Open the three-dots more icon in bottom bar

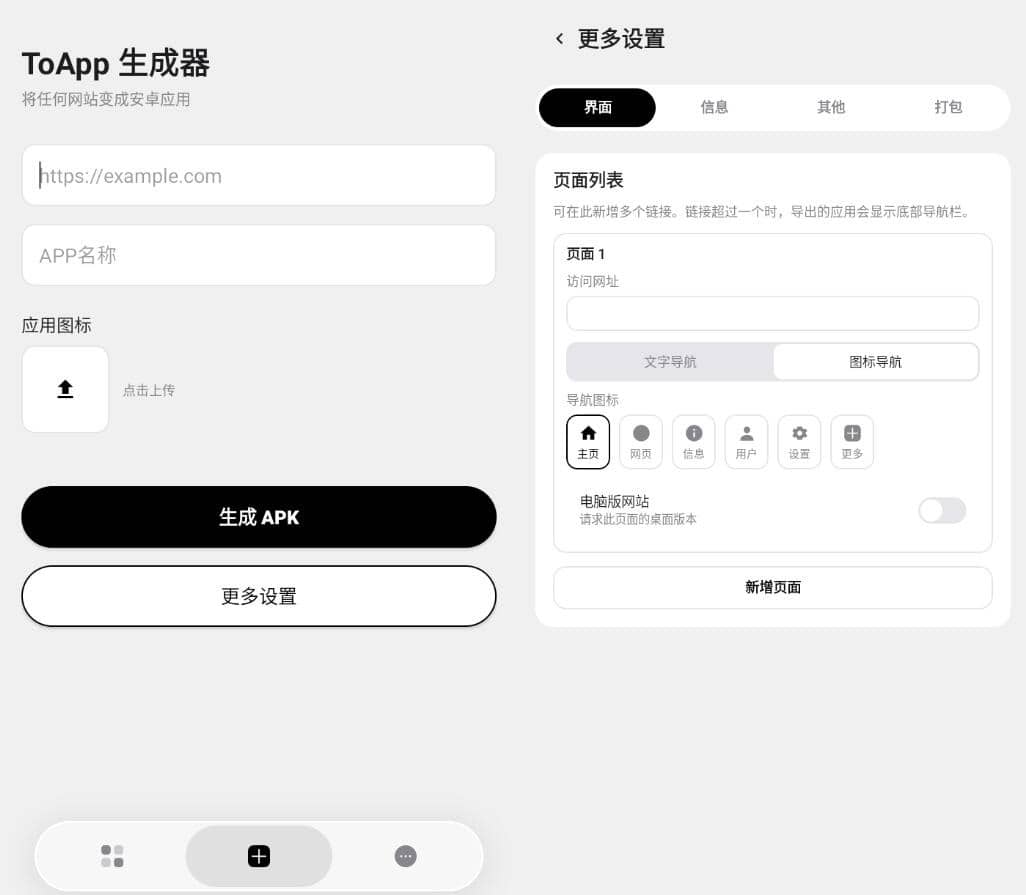point(405,856)
